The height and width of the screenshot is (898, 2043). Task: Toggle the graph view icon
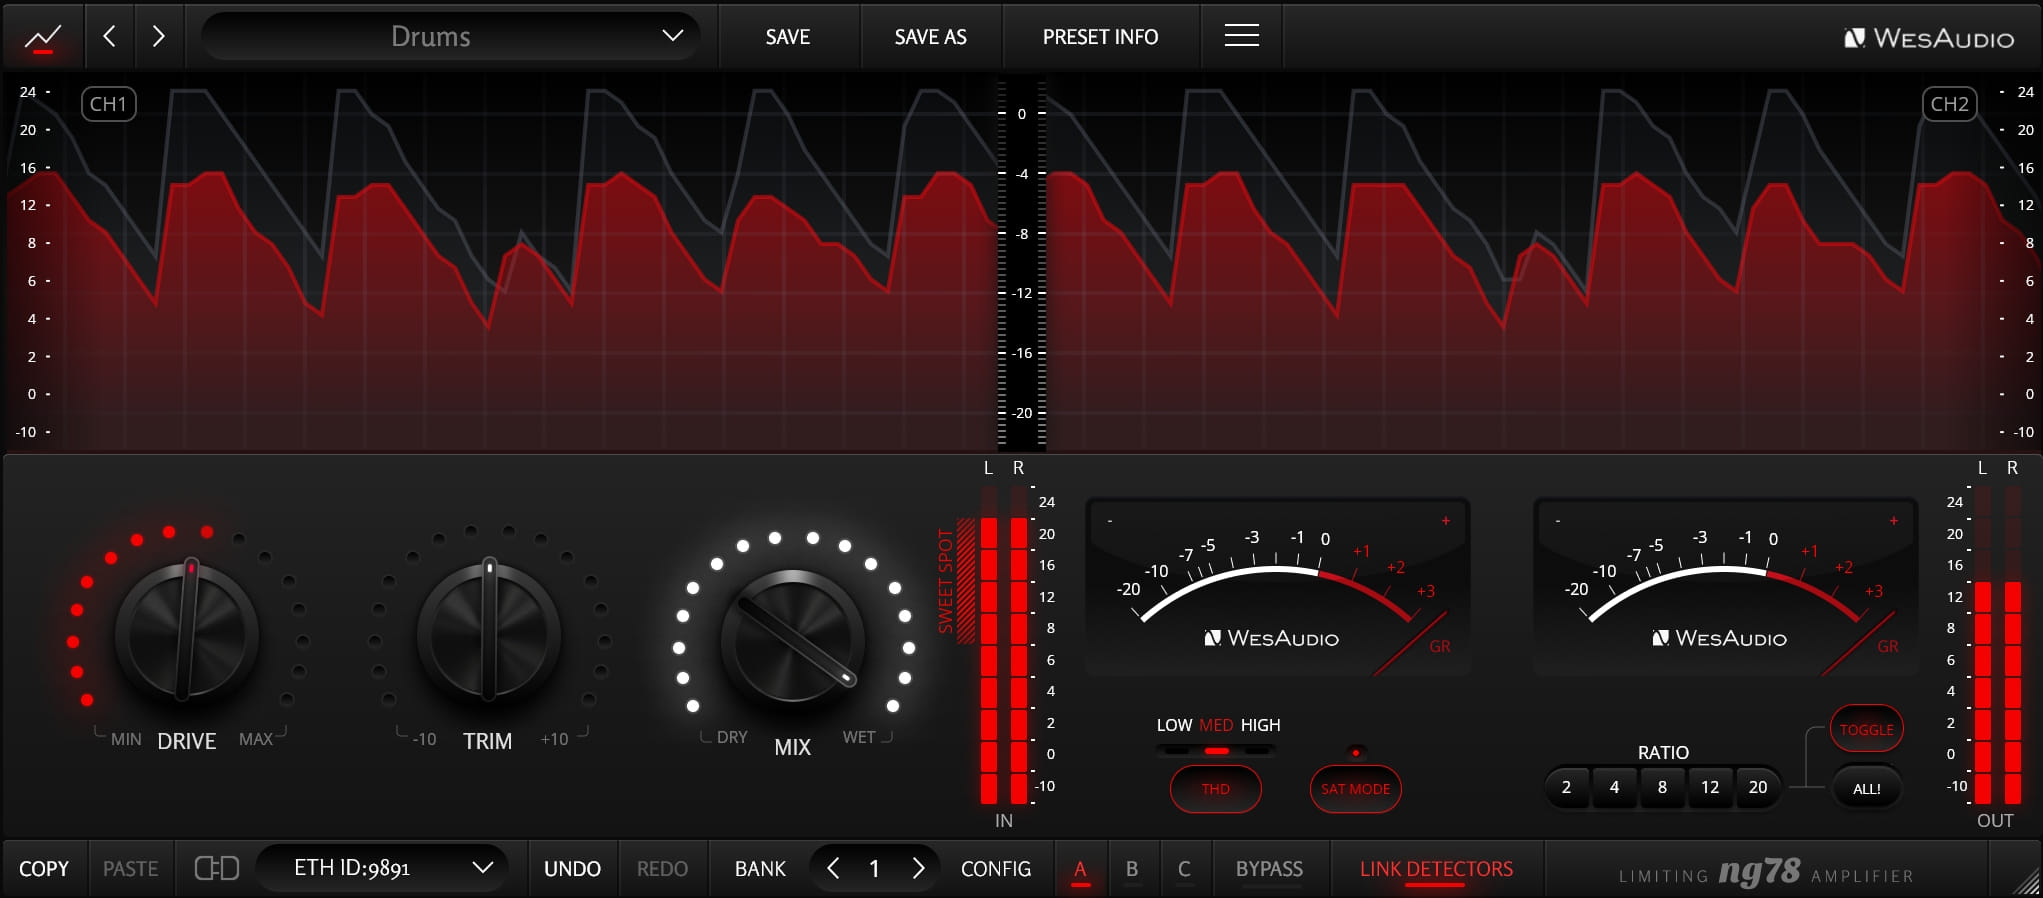pos(42,37)
